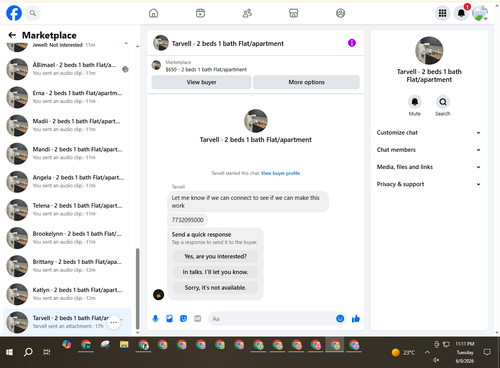Open Telena conversation in chat list
500x368 pixels.
pos(68,210)
